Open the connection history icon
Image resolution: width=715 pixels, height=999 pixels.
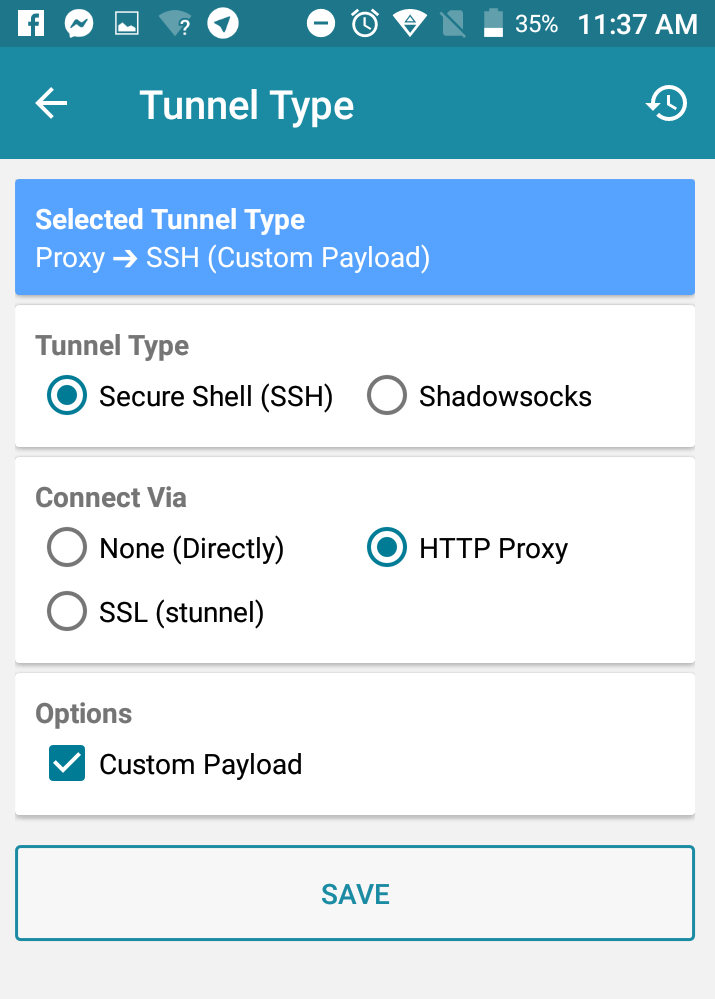click(x=666, y=103)
